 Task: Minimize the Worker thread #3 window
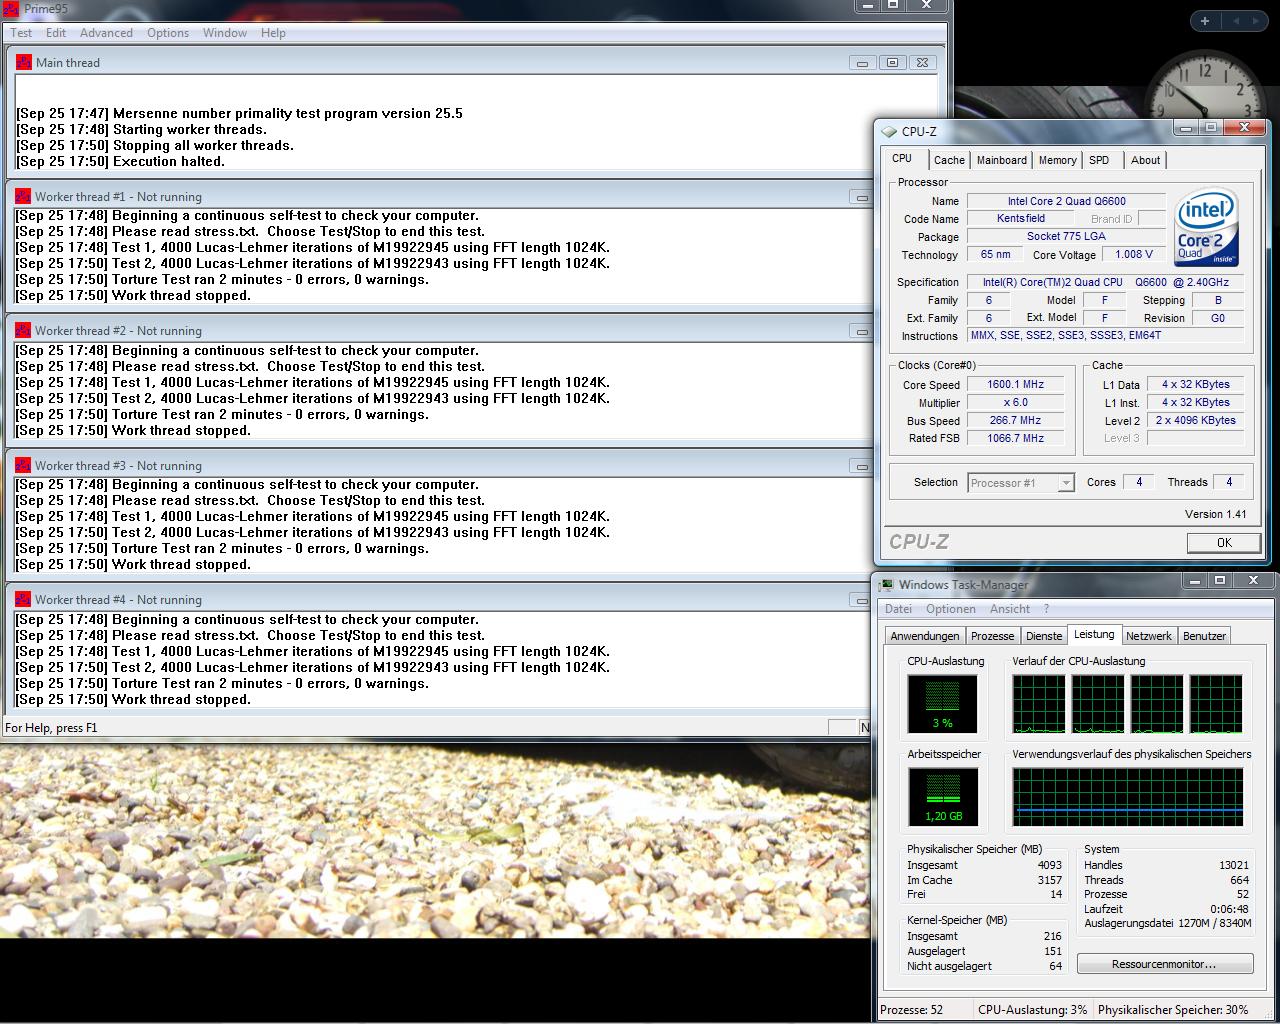[861, 466]
